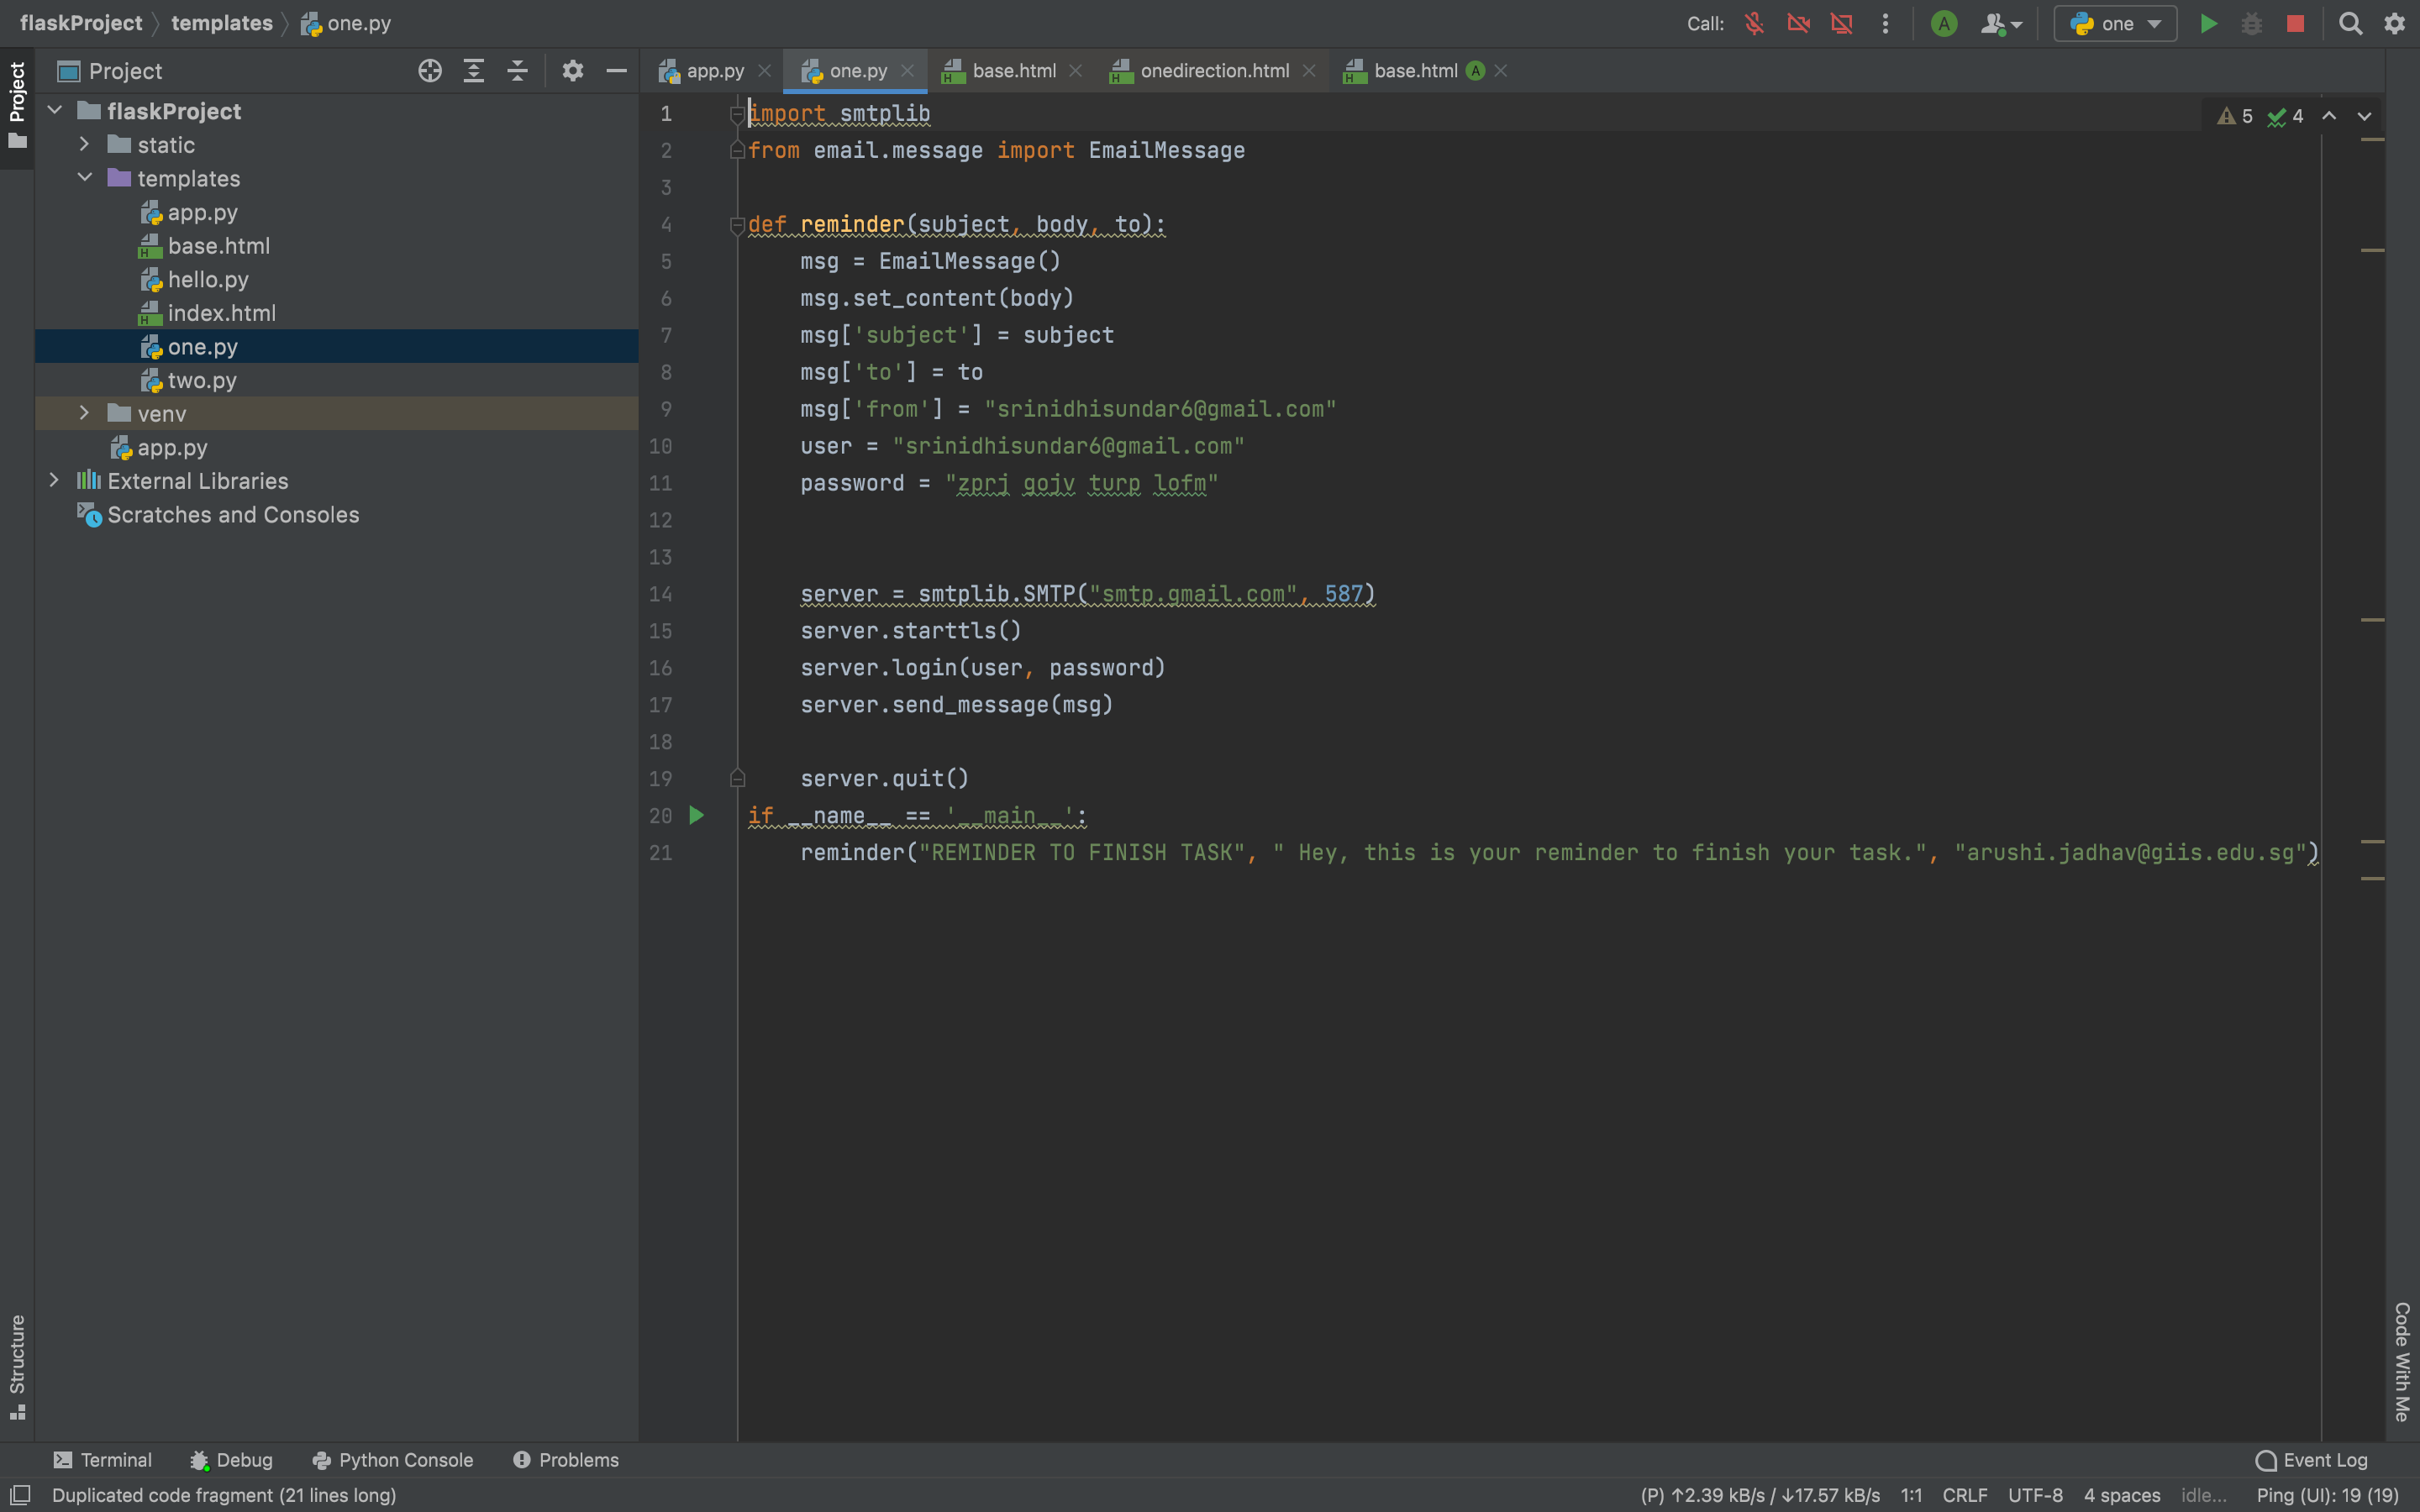Open the Terminal tool window
The height and width of the screenshot is (1512, 2420).
tap(103, 1460)
